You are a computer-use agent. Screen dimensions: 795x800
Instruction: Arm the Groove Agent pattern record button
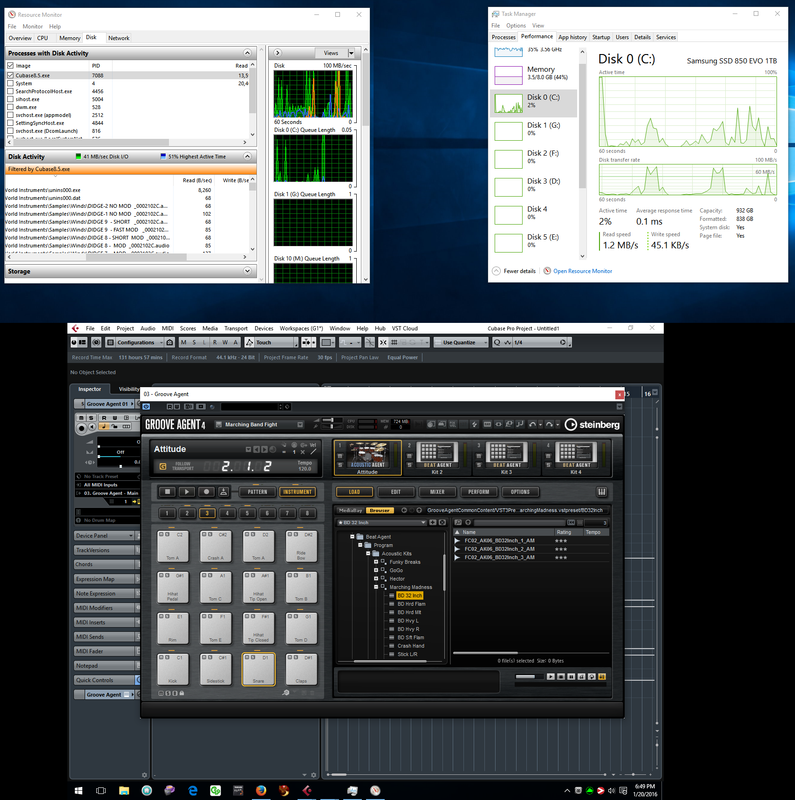(x=206, y=492)
